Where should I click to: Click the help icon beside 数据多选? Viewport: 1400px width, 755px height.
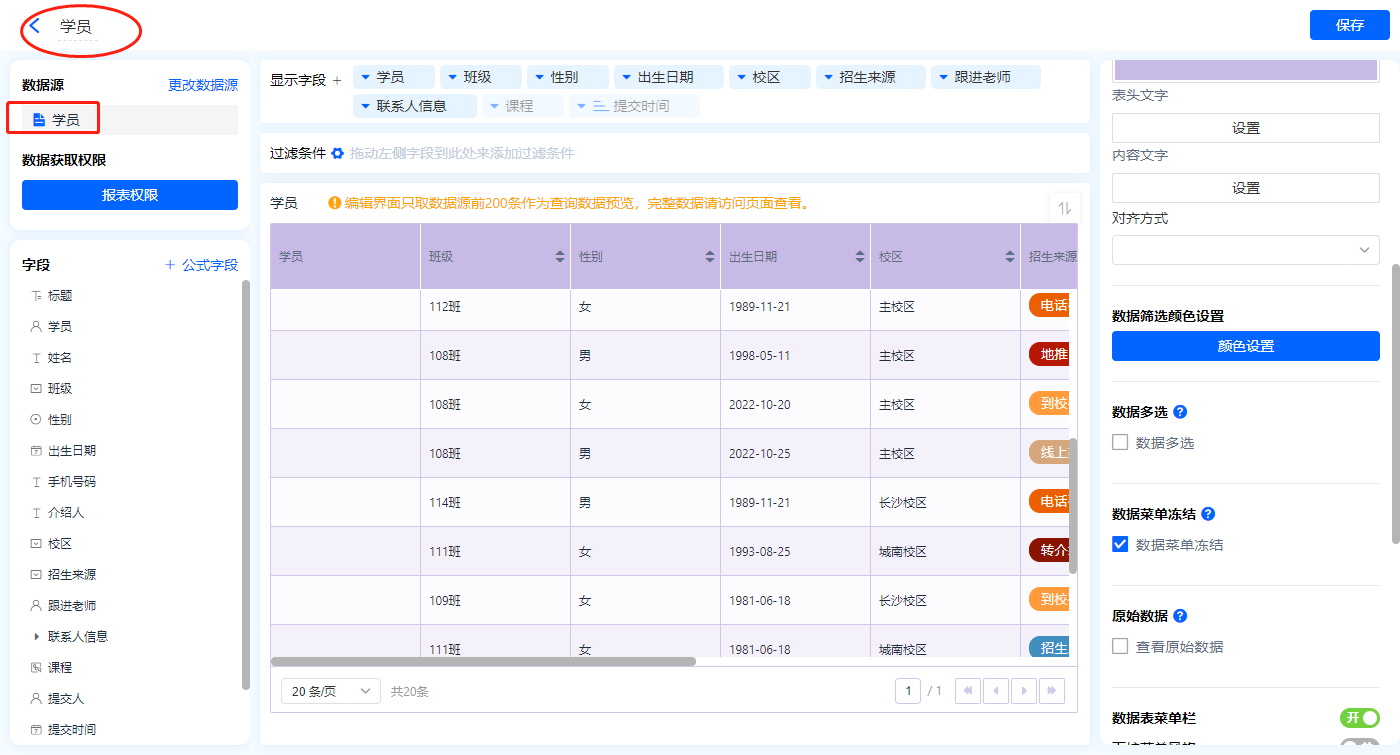1180,412
